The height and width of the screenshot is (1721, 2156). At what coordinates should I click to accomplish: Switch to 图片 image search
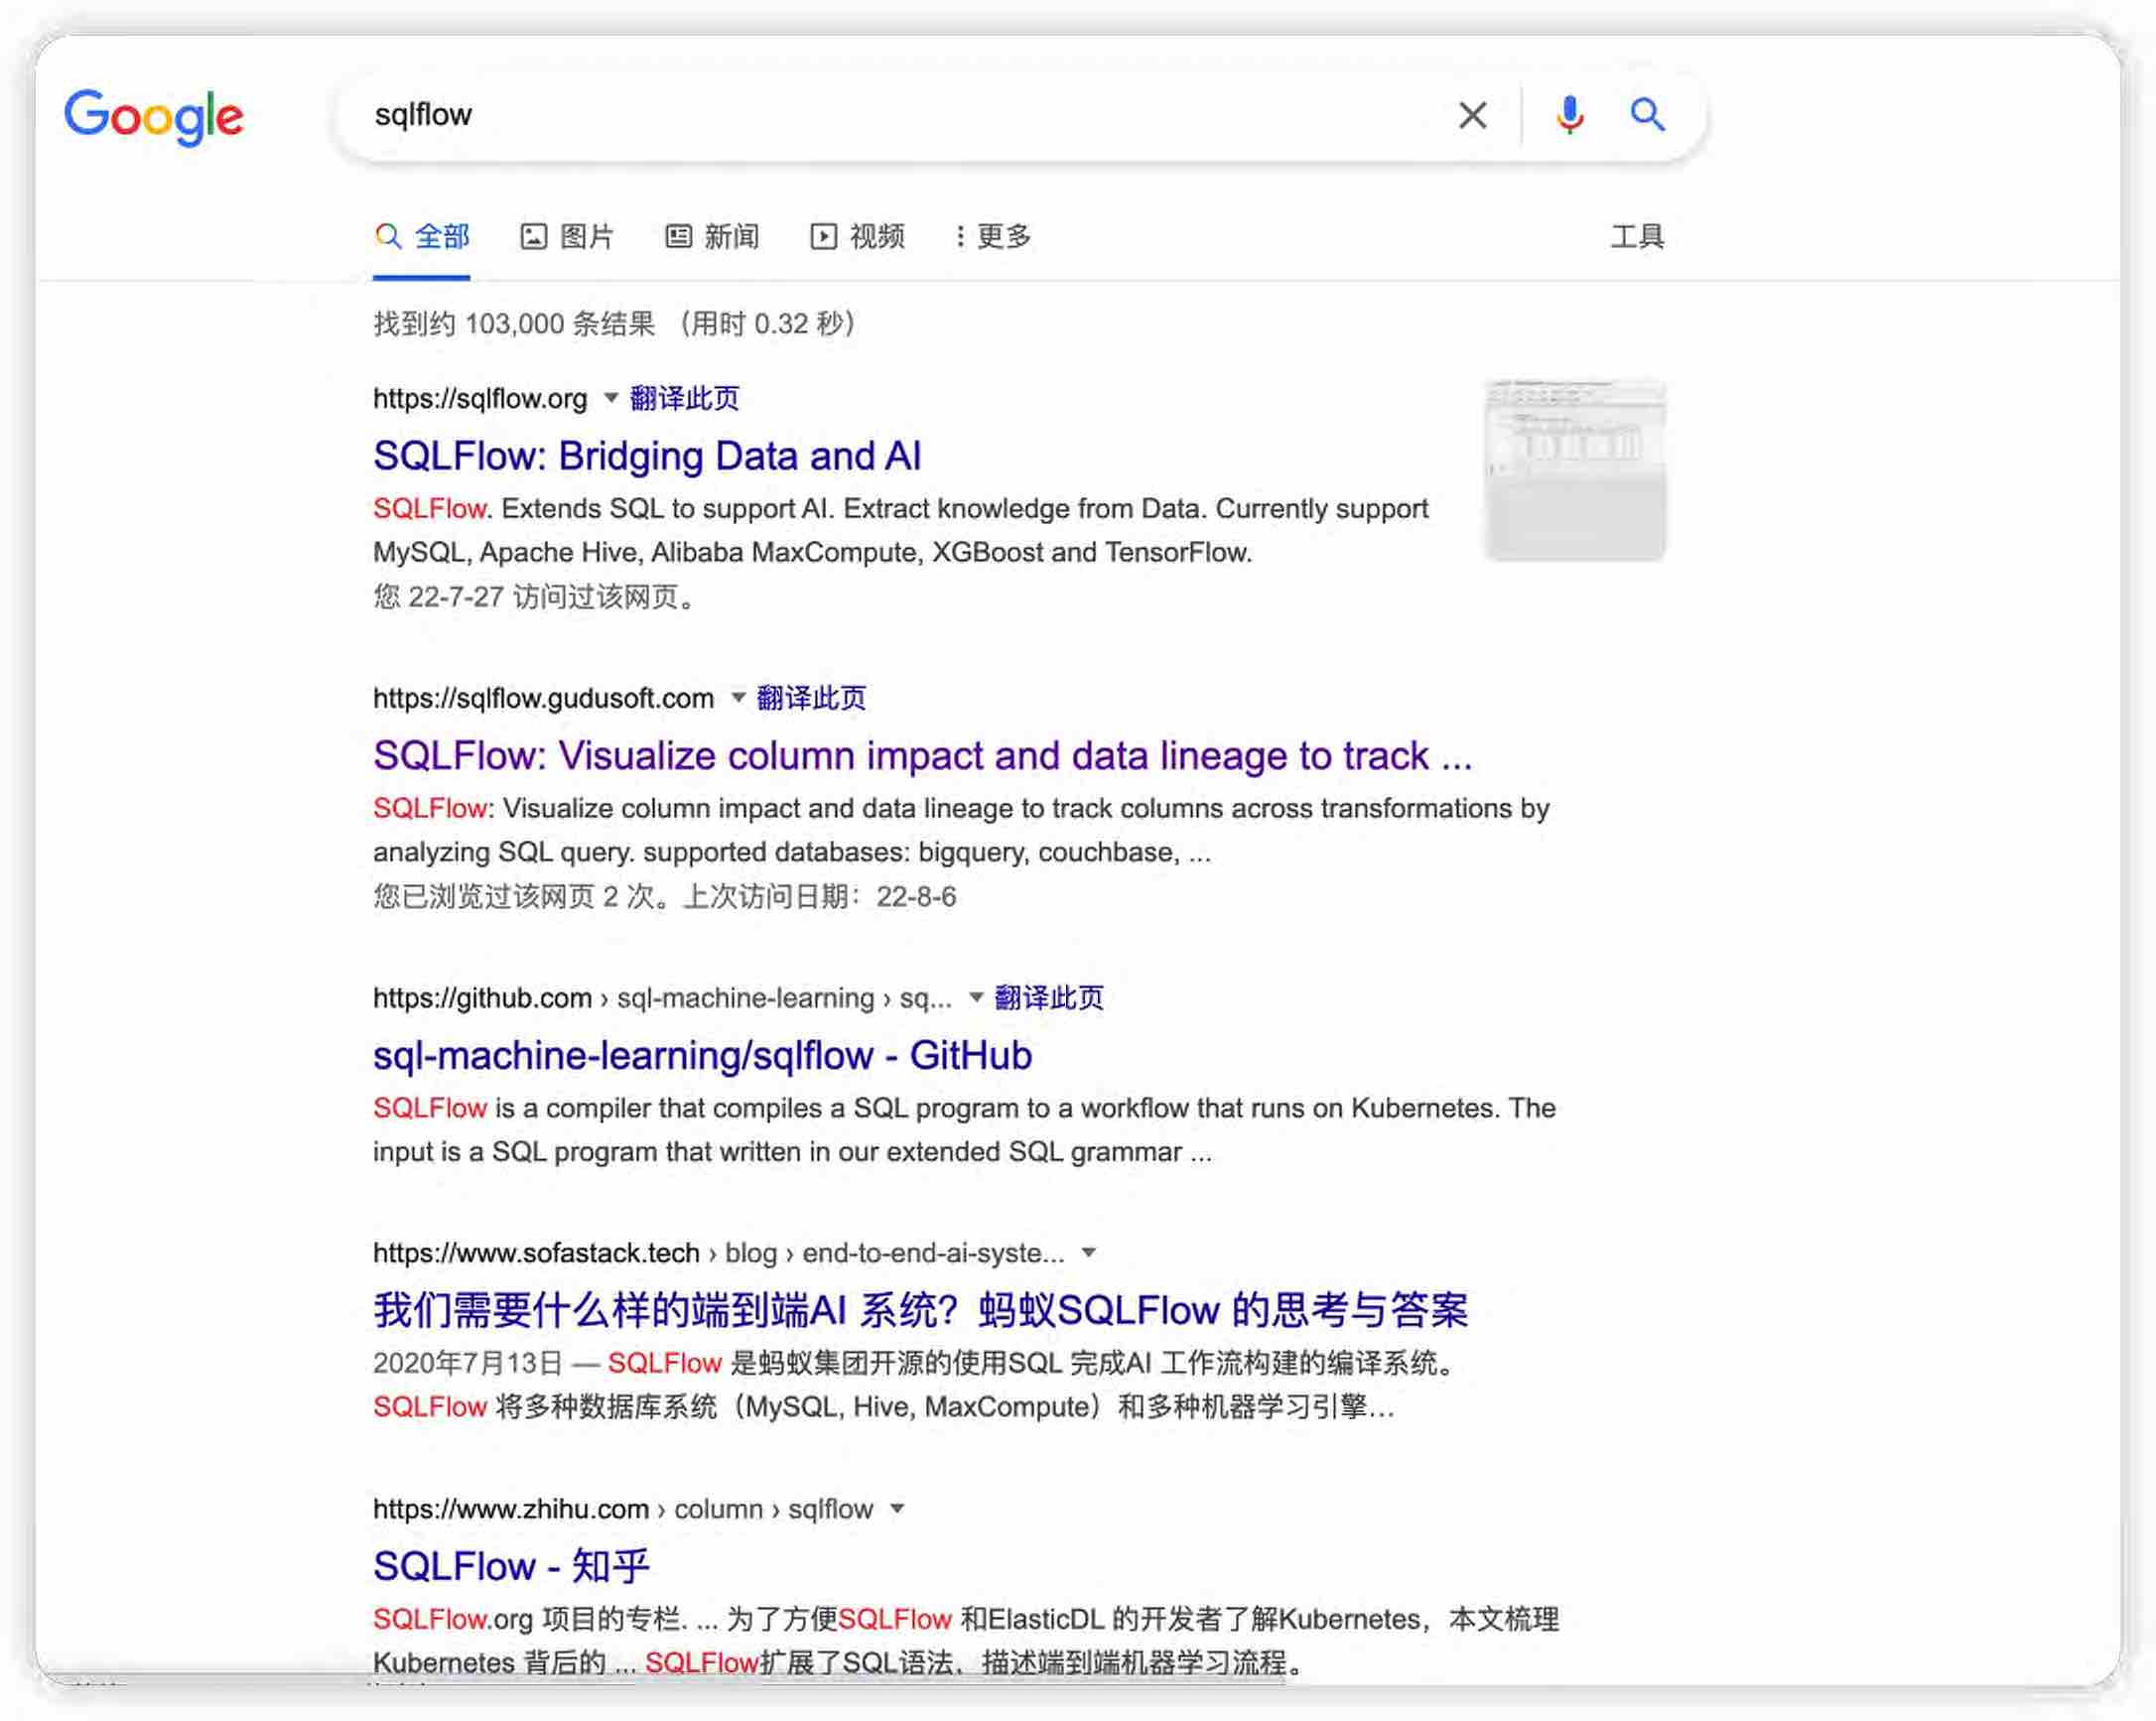tap(568, 237)
